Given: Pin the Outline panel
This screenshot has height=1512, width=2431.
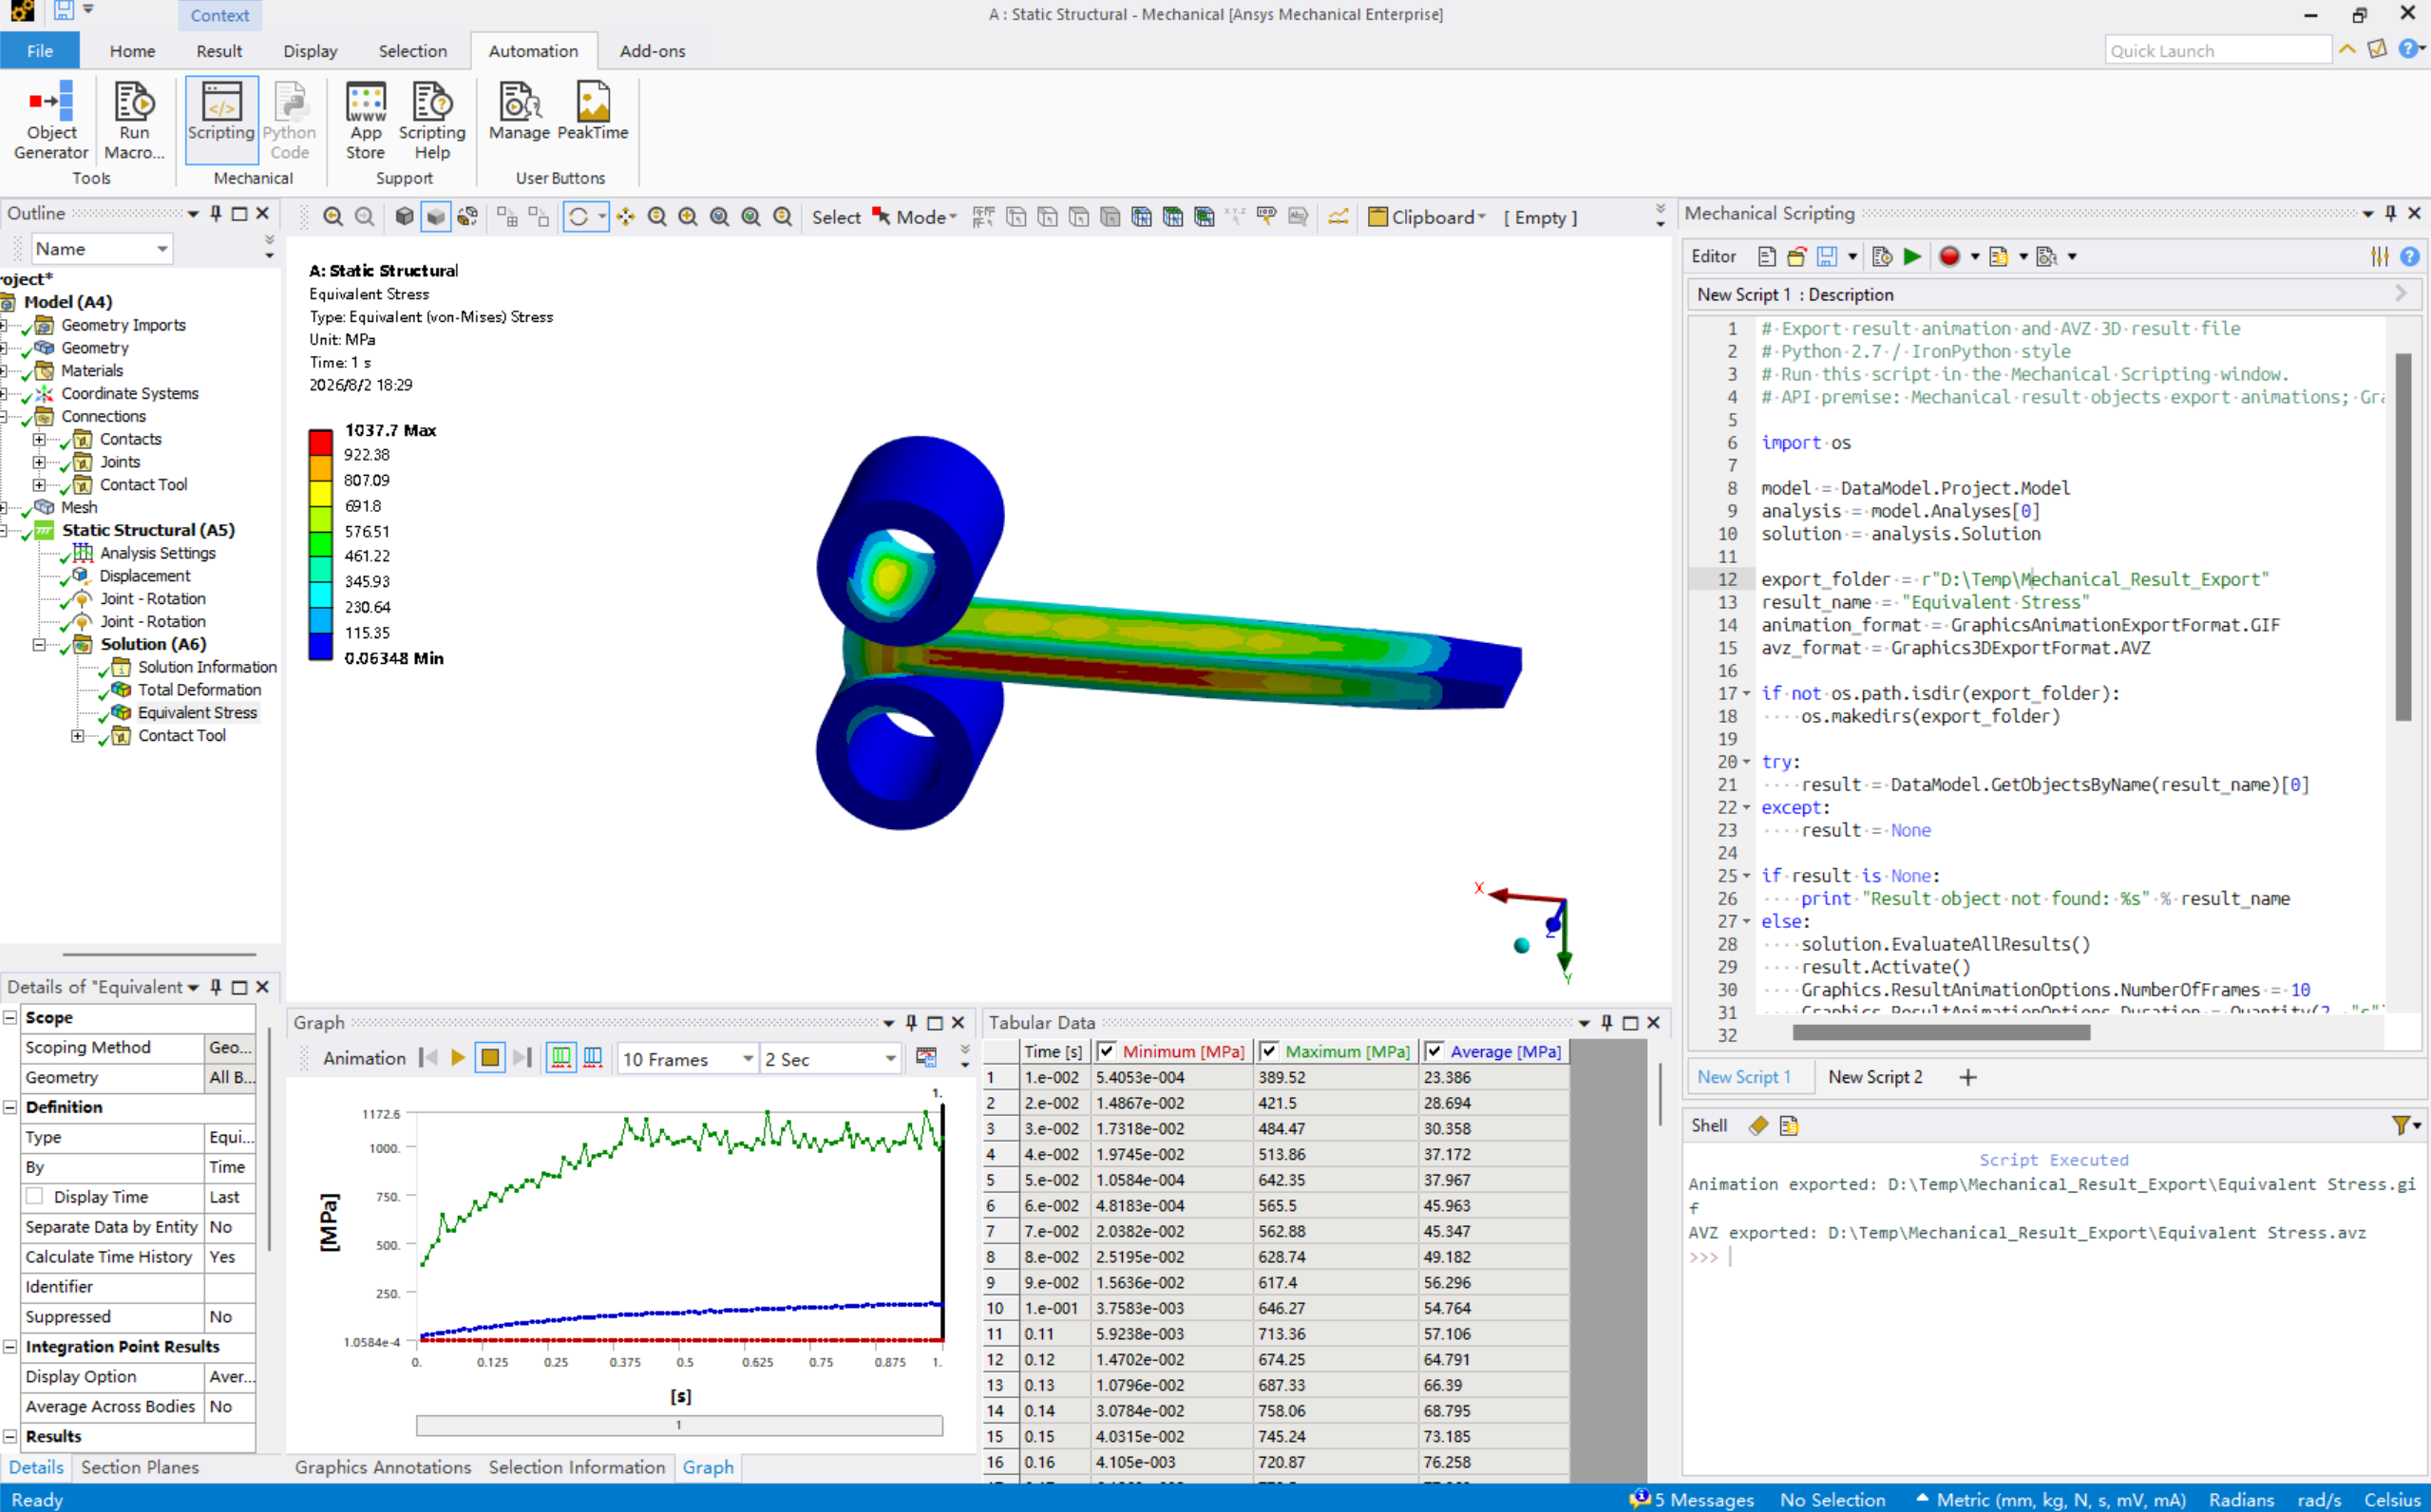Looking at the screenshot, I should [x=216, y=213].
